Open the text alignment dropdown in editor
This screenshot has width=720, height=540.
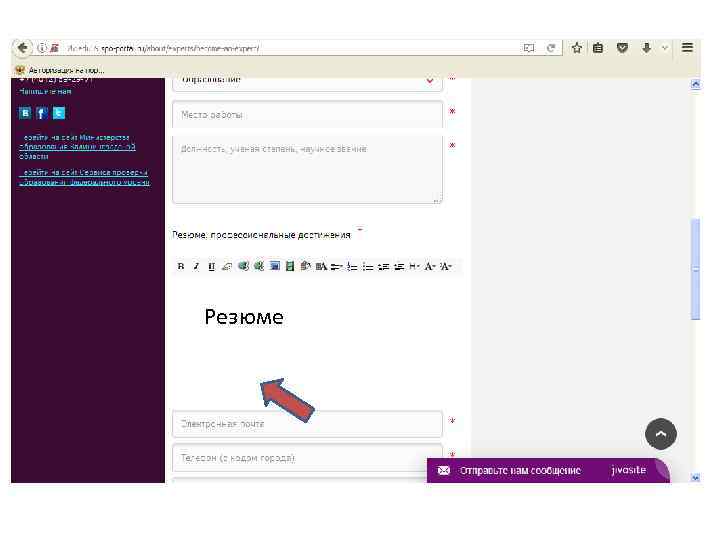(x=337, y=266)
